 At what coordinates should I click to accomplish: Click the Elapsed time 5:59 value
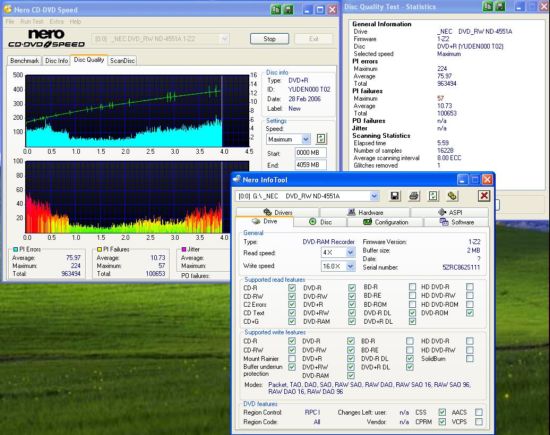pyautogui.click(x=443, y=143)
